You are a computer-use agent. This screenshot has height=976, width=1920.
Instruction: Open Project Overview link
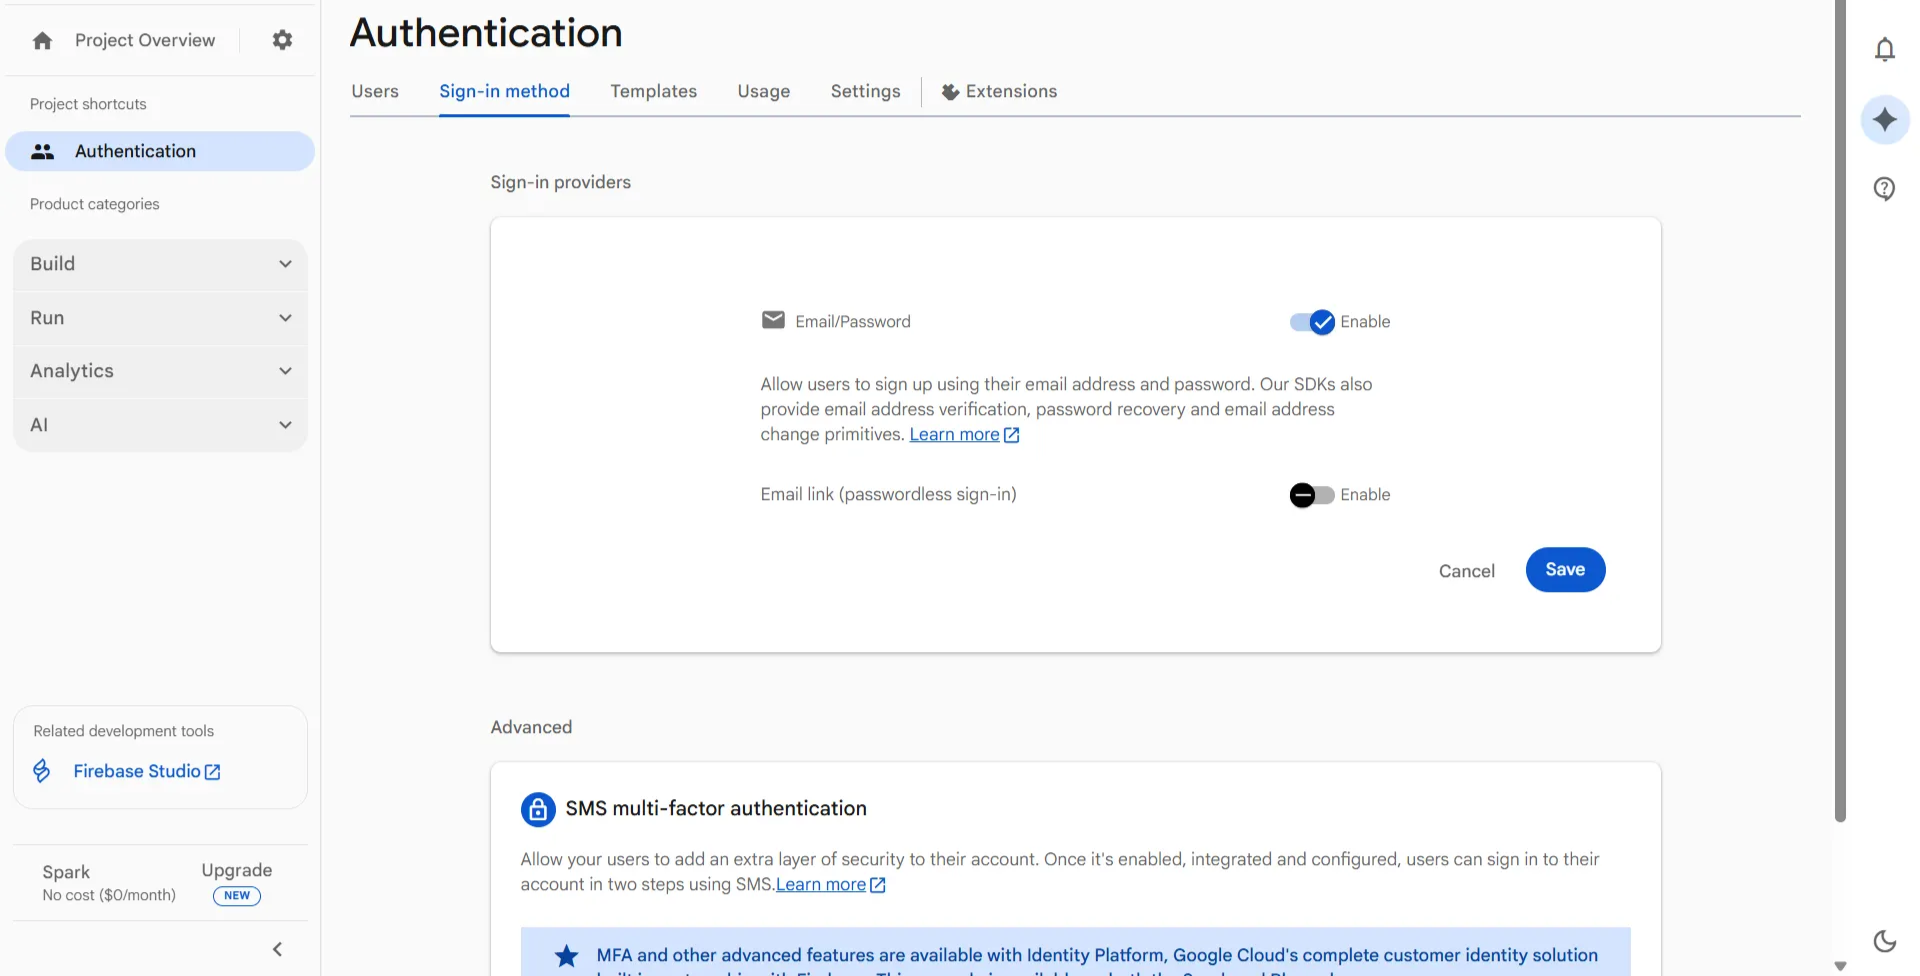(x=145, y=40)
